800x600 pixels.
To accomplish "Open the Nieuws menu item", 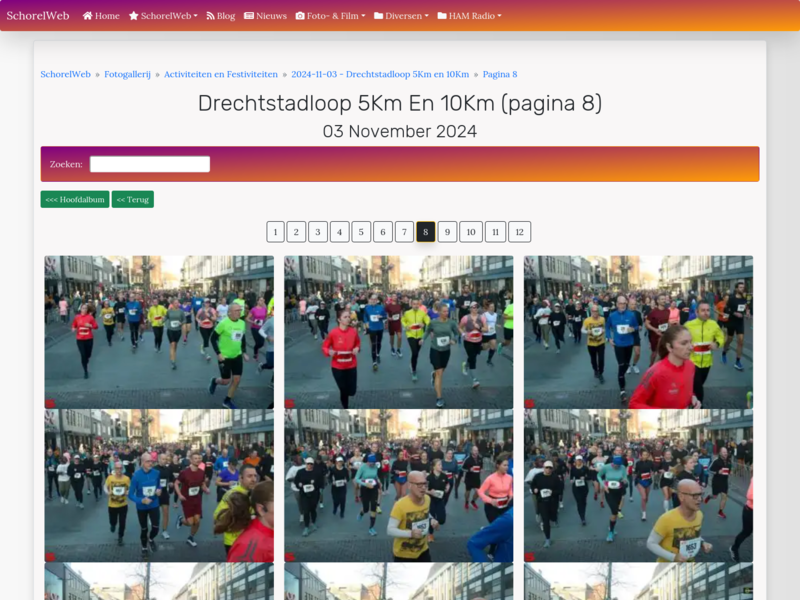I will (x=265, y=16).
